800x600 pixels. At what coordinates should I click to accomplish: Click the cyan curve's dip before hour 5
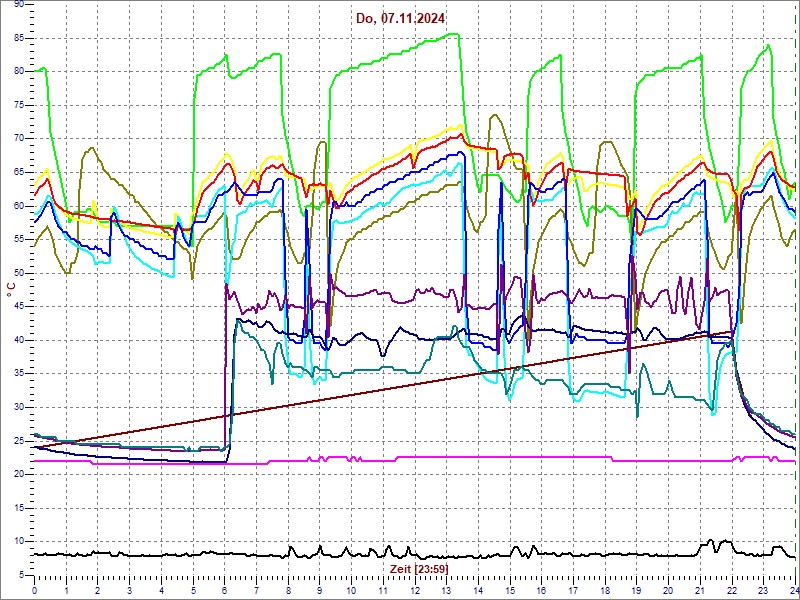click(173, 275)
